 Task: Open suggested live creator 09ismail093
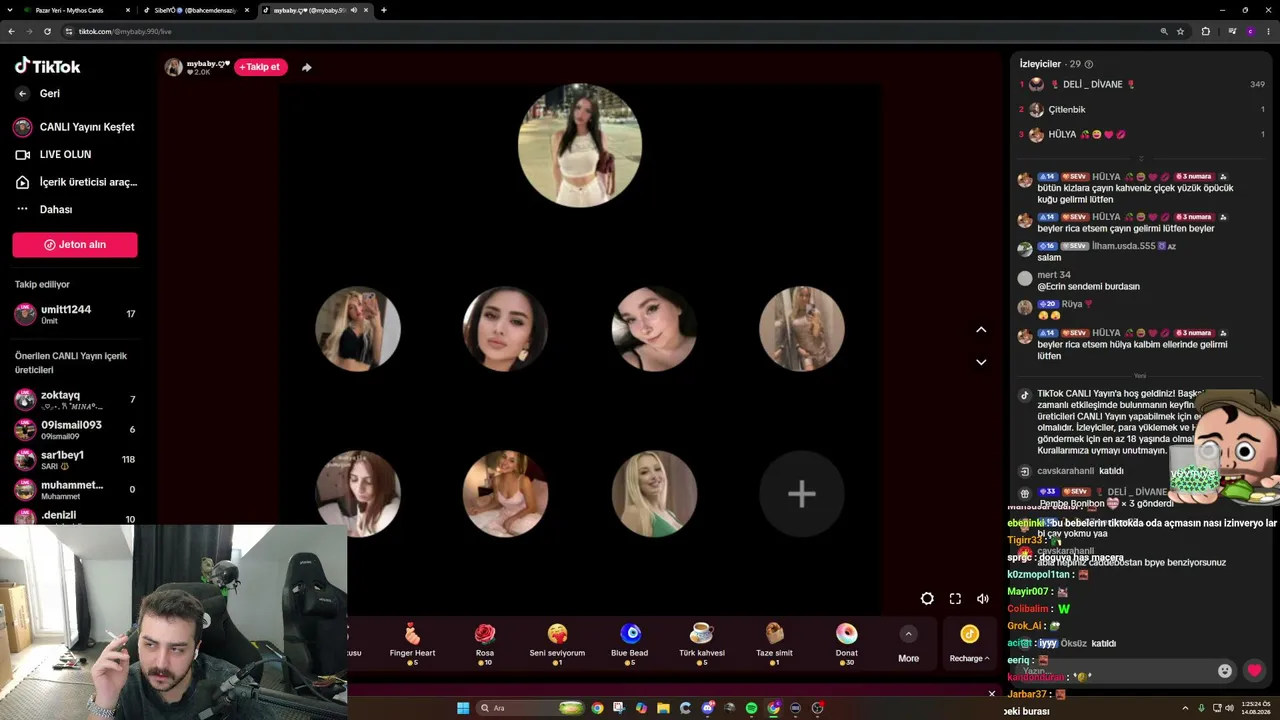[x=75, y=430]
